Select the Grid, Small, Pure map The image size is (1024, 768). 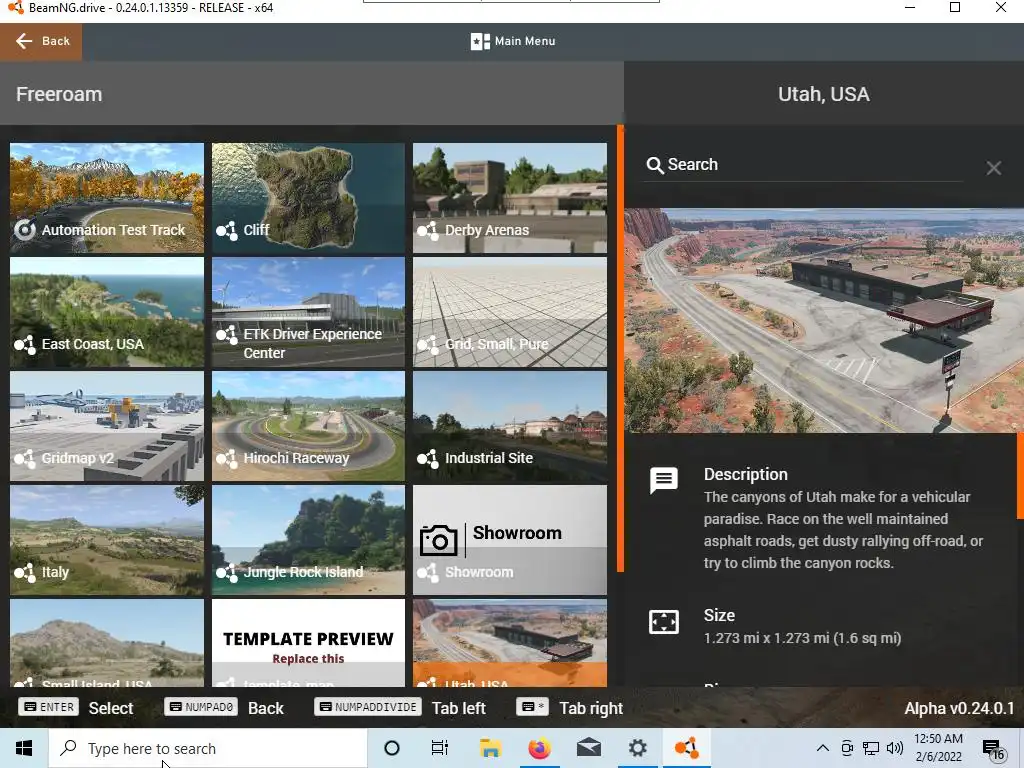[509, 312]
